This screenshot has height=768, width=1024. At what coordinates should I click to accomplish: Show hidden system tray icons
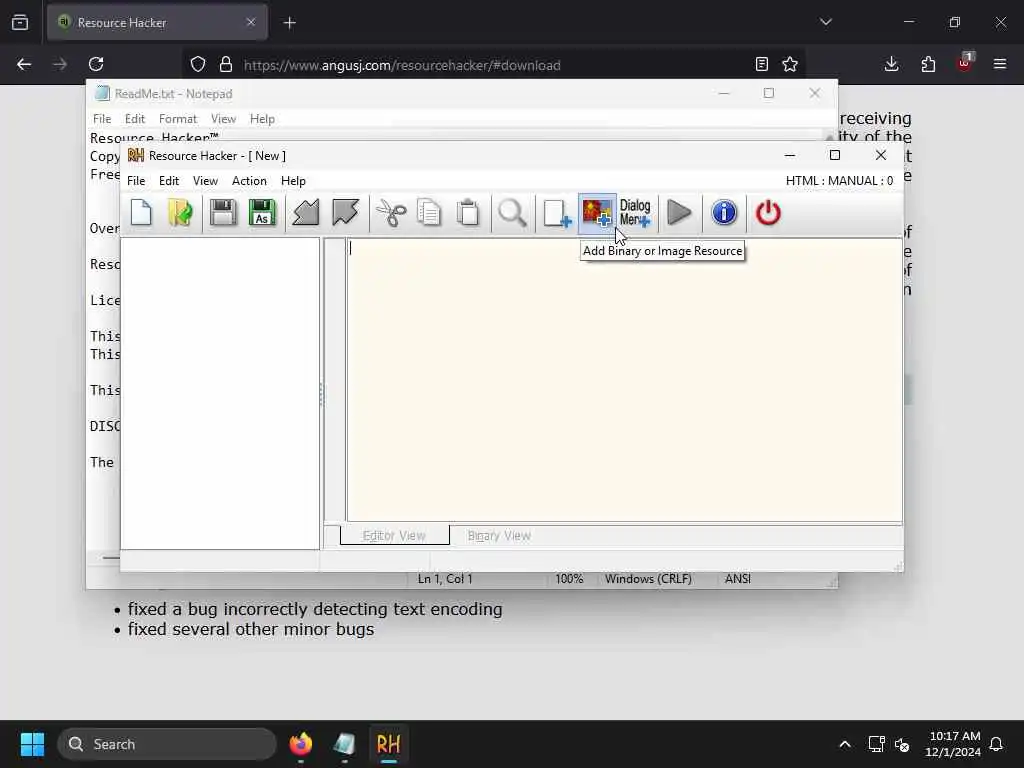844,744
